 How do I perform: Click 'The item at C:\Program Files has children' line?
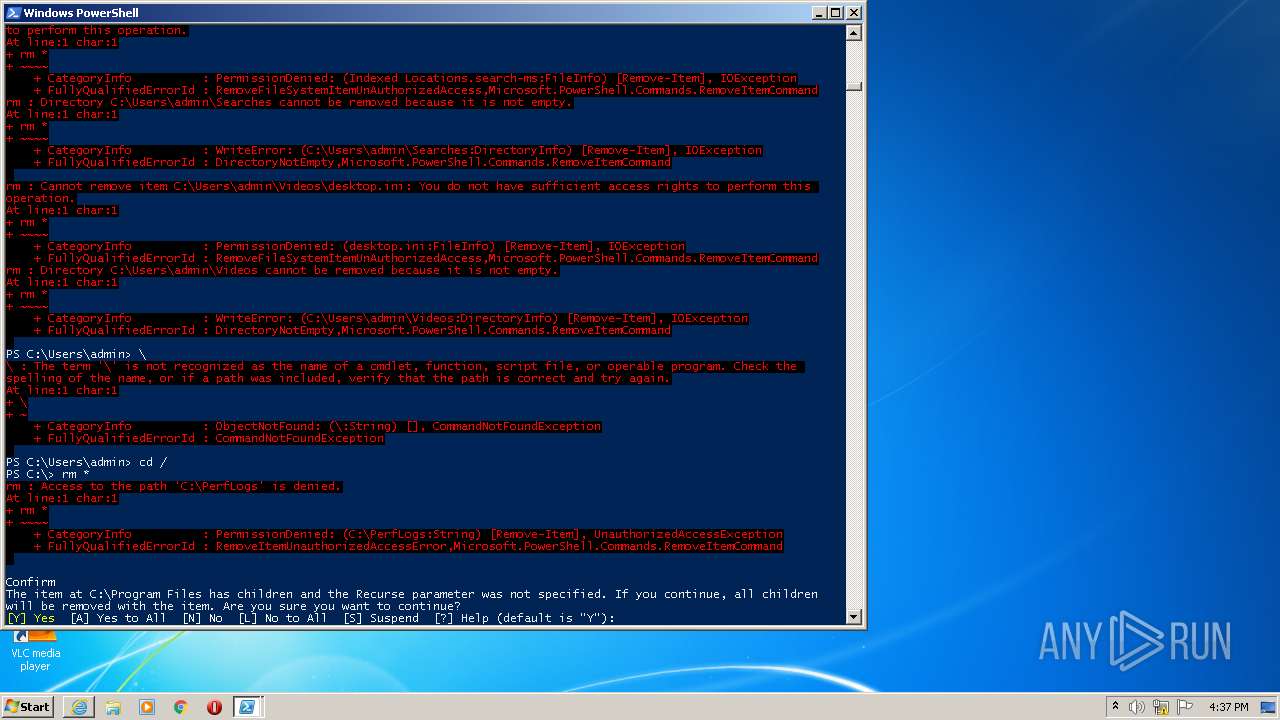412,594
